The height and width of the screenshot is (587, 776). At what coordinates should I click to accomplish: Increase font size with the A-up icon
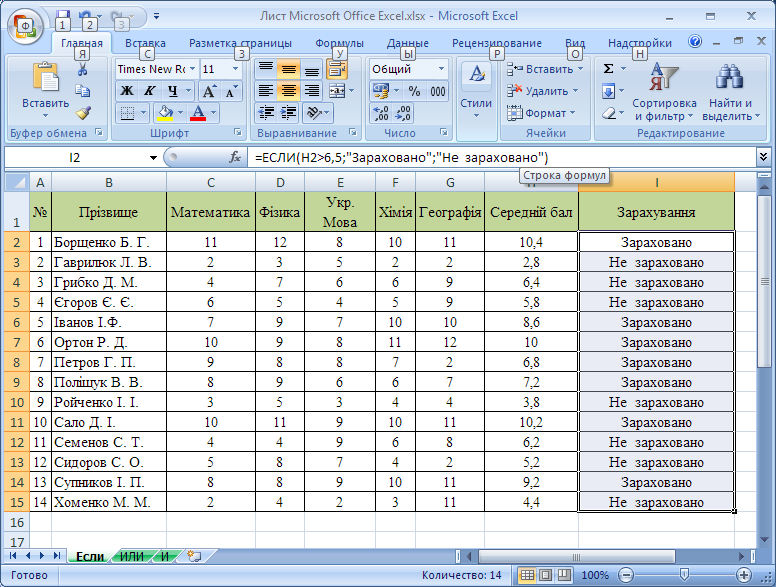(209, 91)
